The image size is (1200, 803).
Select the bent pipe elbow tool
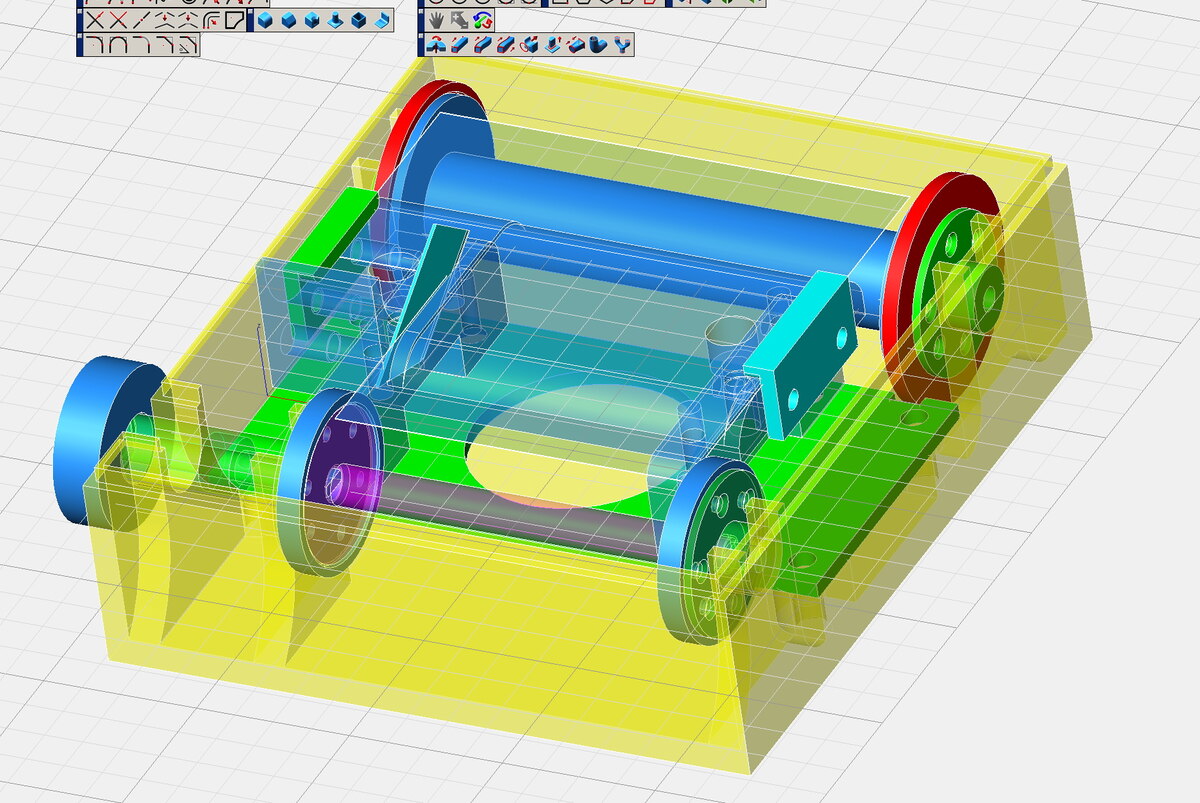[x=600, y=44]
